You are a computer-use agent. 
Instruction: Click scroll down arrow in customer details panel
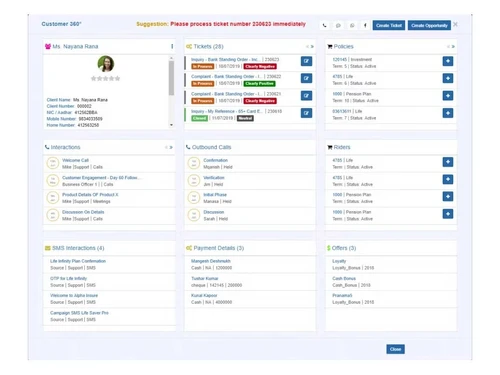click(171, 125)
